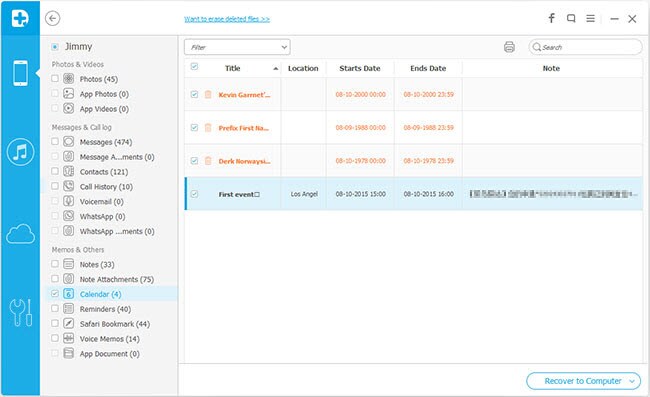Open the feedback chat icon
The width and height of the screenshot is (650, 397).
coord(571,18)
